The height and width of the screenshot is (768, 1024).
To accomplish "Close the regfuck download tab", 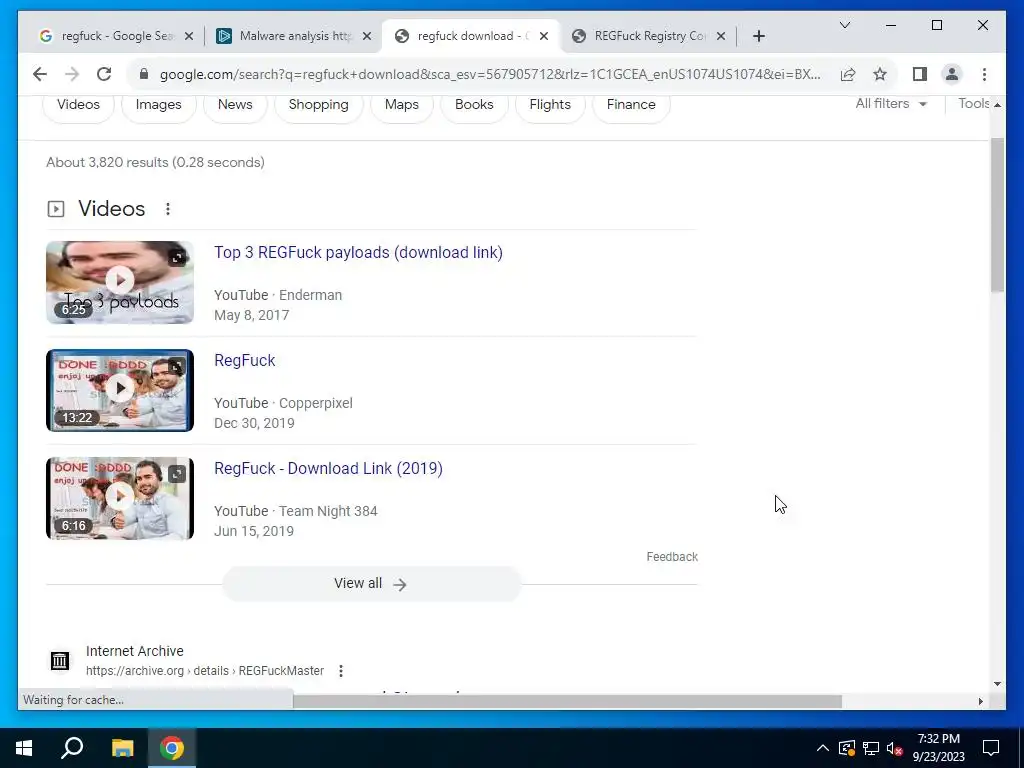I will point(543,36).
